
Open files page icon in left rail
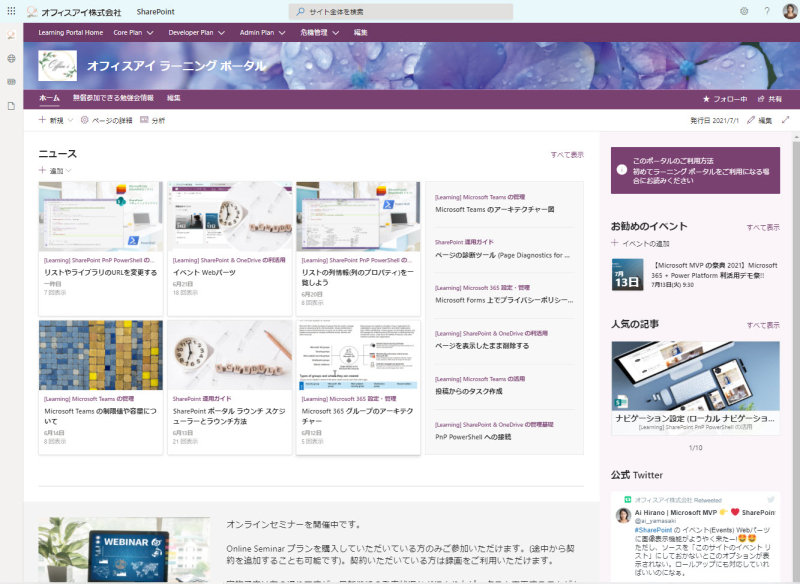(x=11, y=106)
